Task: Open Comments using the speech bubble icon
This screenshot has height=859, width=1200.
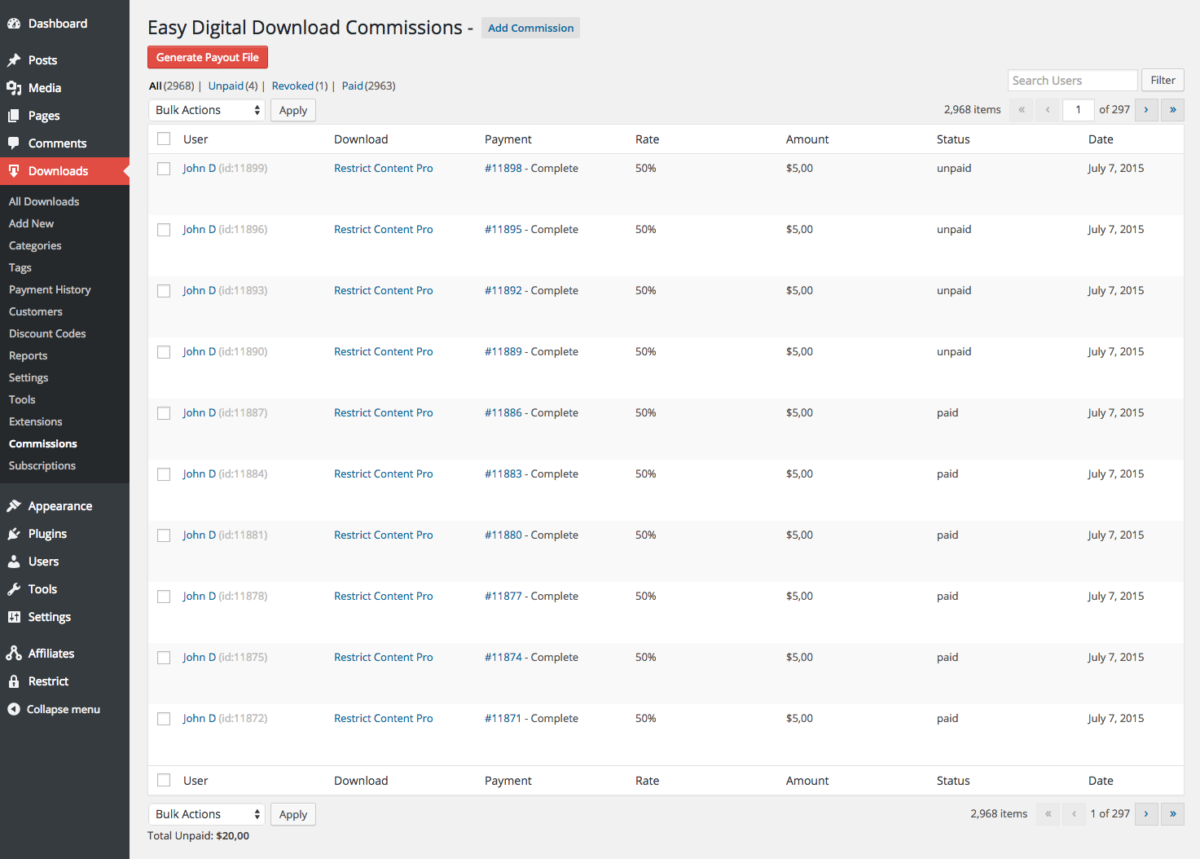Action: click(x=14, y=143)
